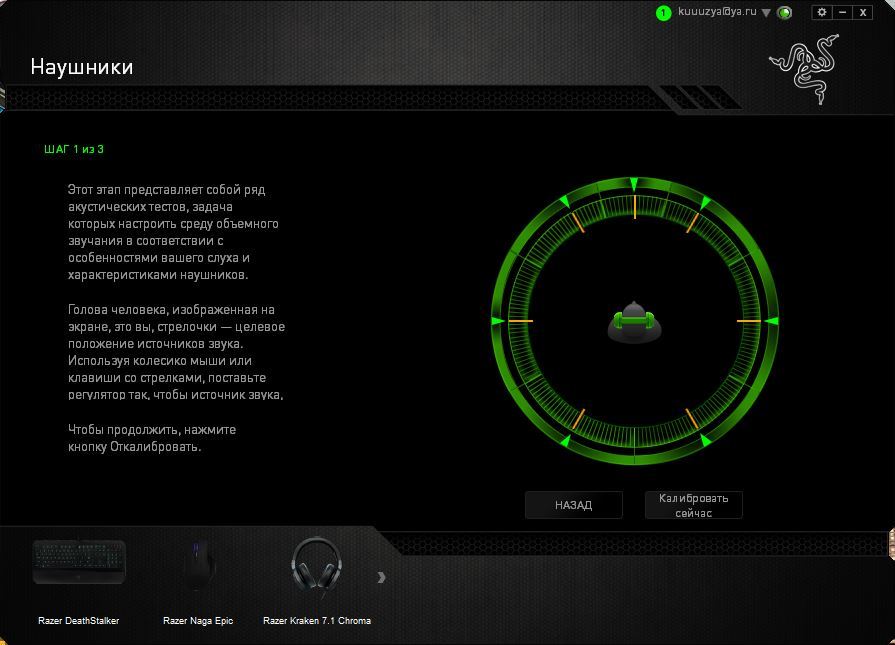Click the green online status indicator
The height and width of the screenshot is (645, 895).
pyautogui.click(x=785, y=13)
